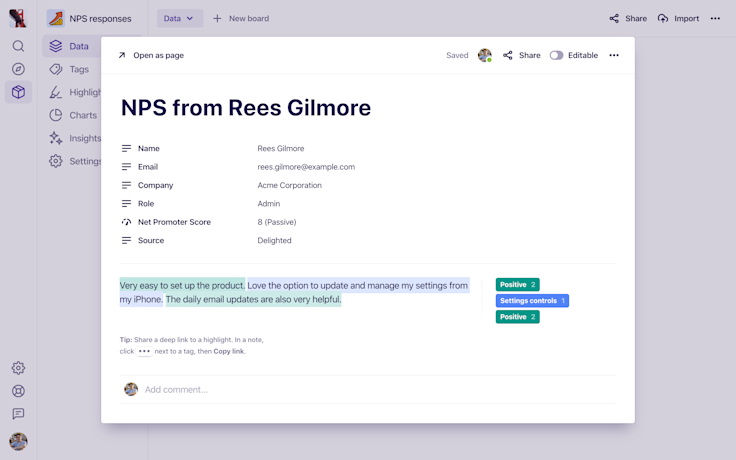Select Settings in the project sidebar
Screen dimensions: 736x460
point(74,161)
